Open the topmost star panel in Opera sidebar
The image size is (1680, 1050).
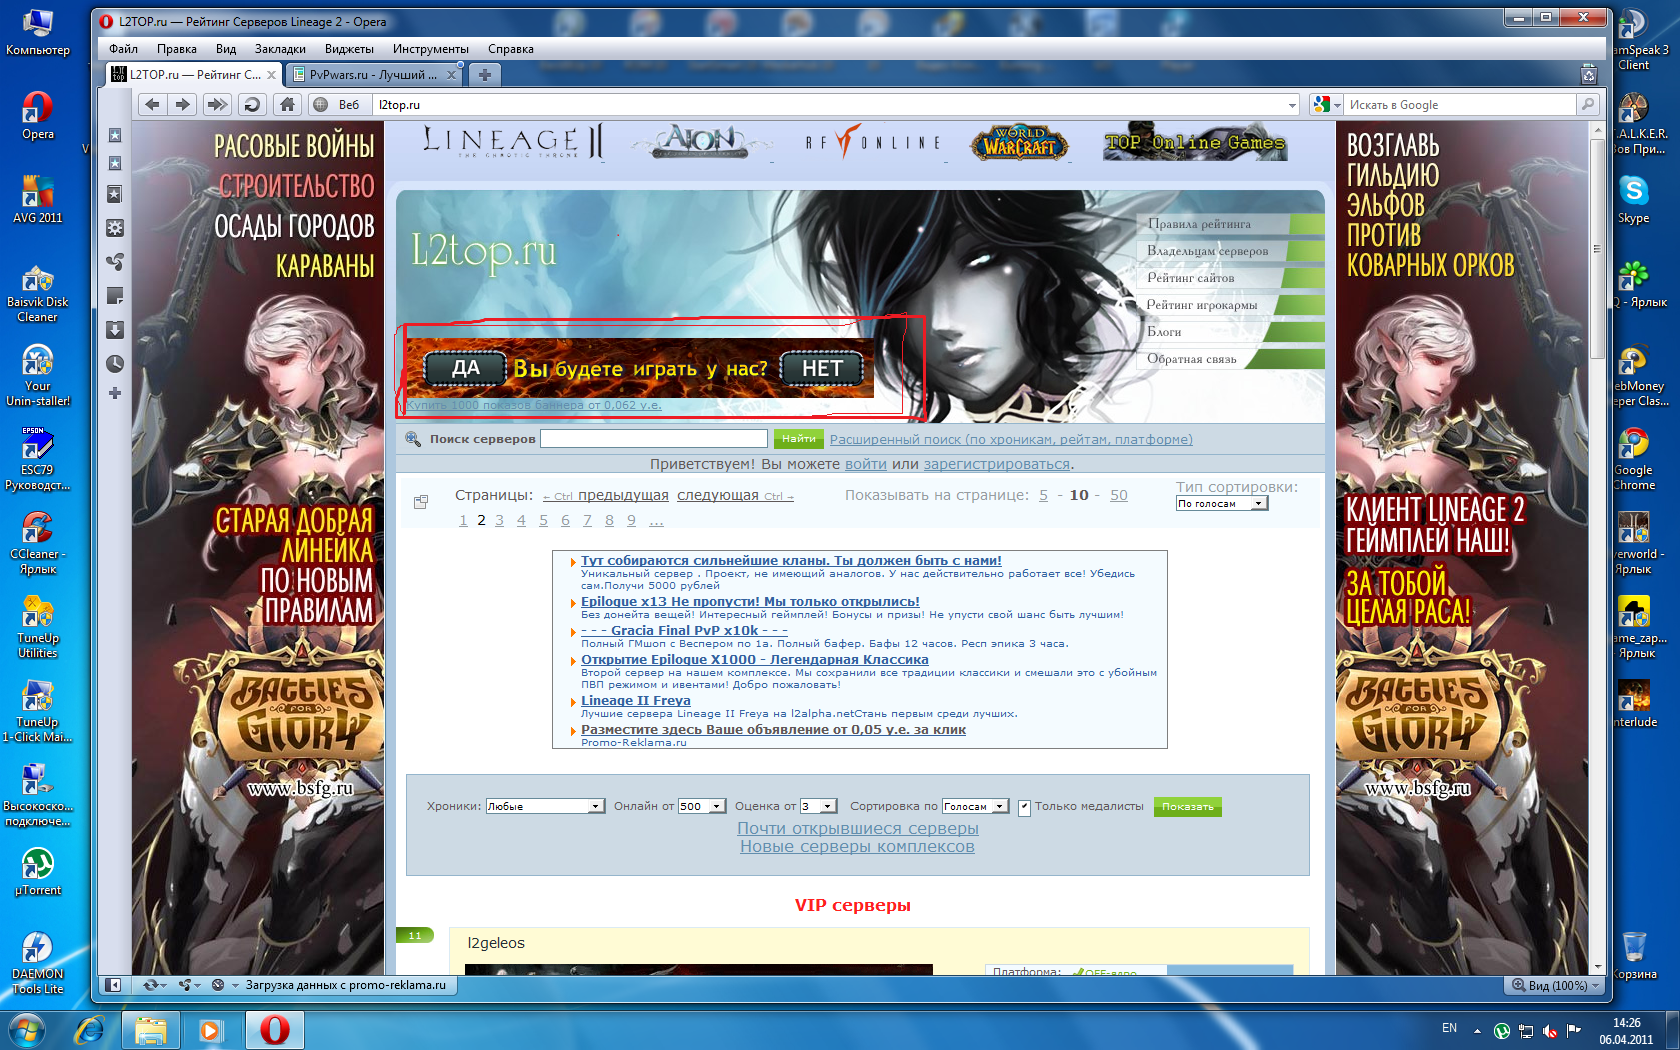115,135
